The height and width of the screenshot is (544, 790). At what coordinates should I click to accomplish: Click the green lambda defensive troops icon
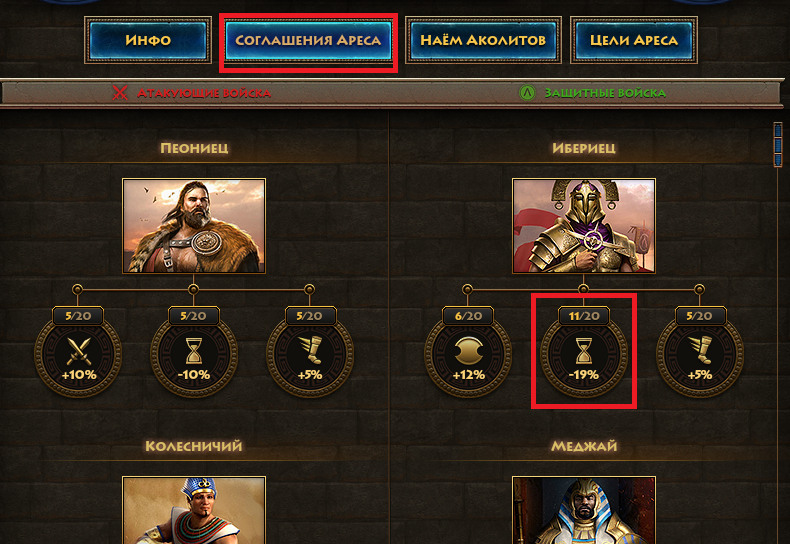click(x=527, y=93)
